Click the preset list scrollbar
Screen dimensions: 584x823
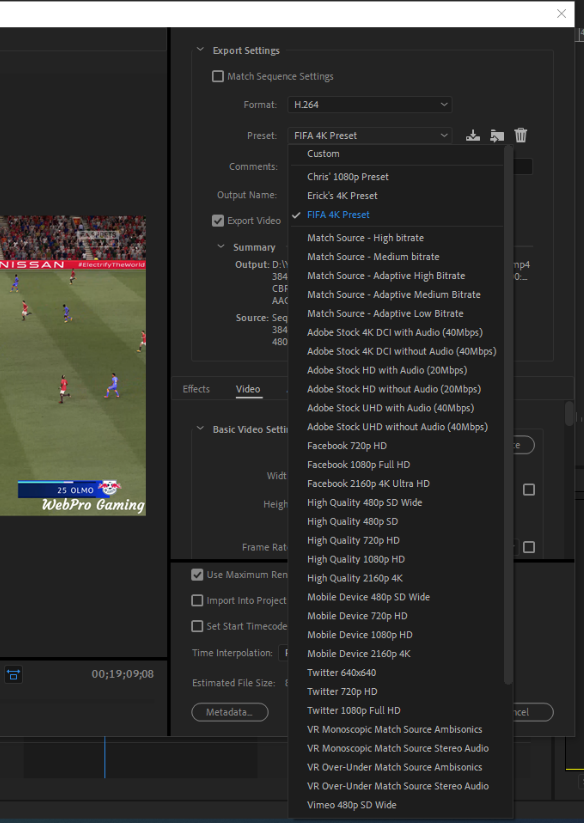(508, 415)
